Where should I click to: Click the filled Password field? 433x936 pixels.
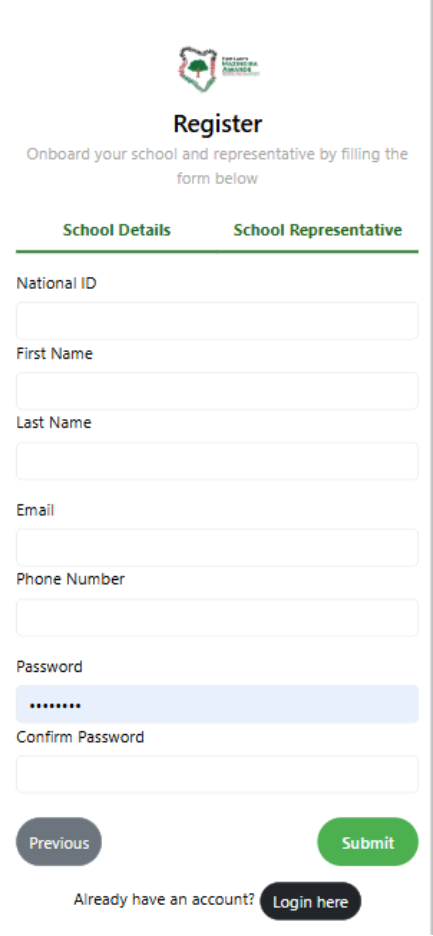click(x=217, y=704)
